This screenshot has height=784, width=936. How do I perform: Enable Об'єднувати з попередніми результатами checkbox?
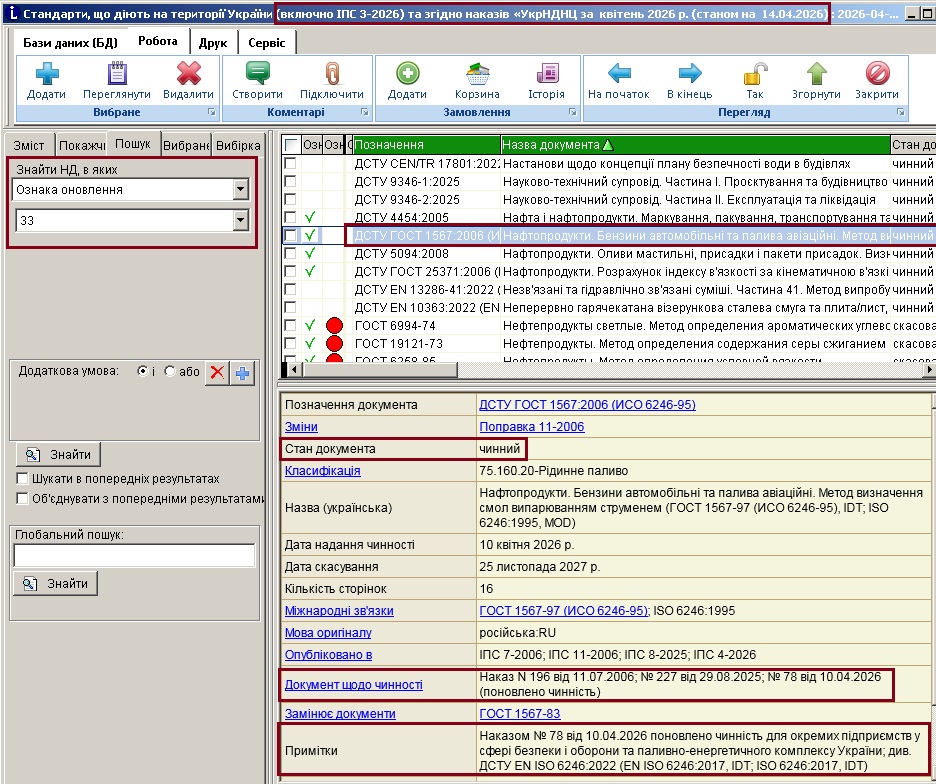(22, 498)
